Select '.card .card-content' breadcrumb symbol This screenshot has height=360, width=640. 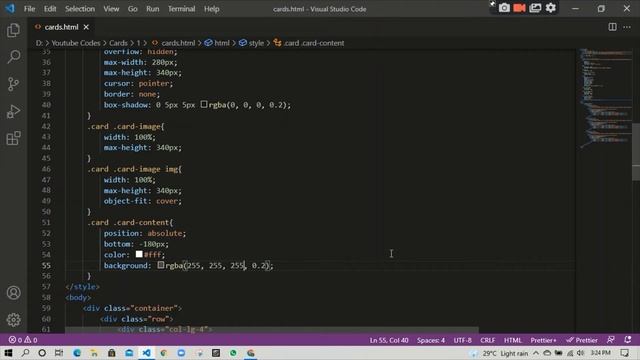pos(309,43)
